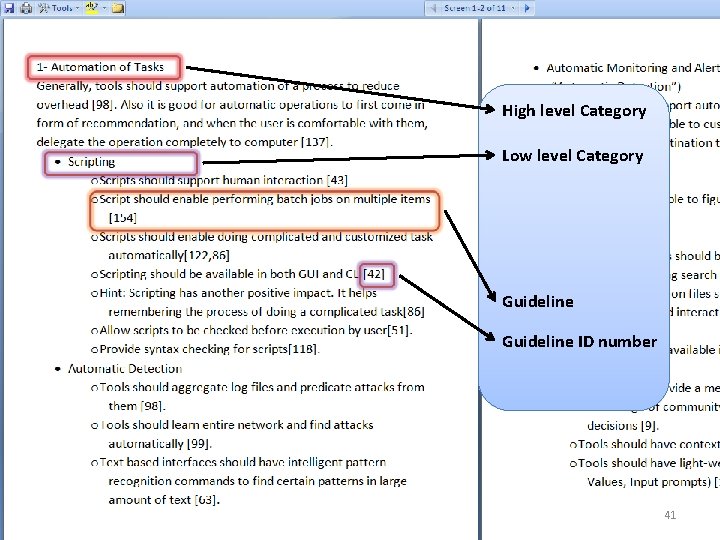Open the 'Screen 1-2 of 11' dropdown
This screenshot has width=720, height=540.
[x=479, y=8]
